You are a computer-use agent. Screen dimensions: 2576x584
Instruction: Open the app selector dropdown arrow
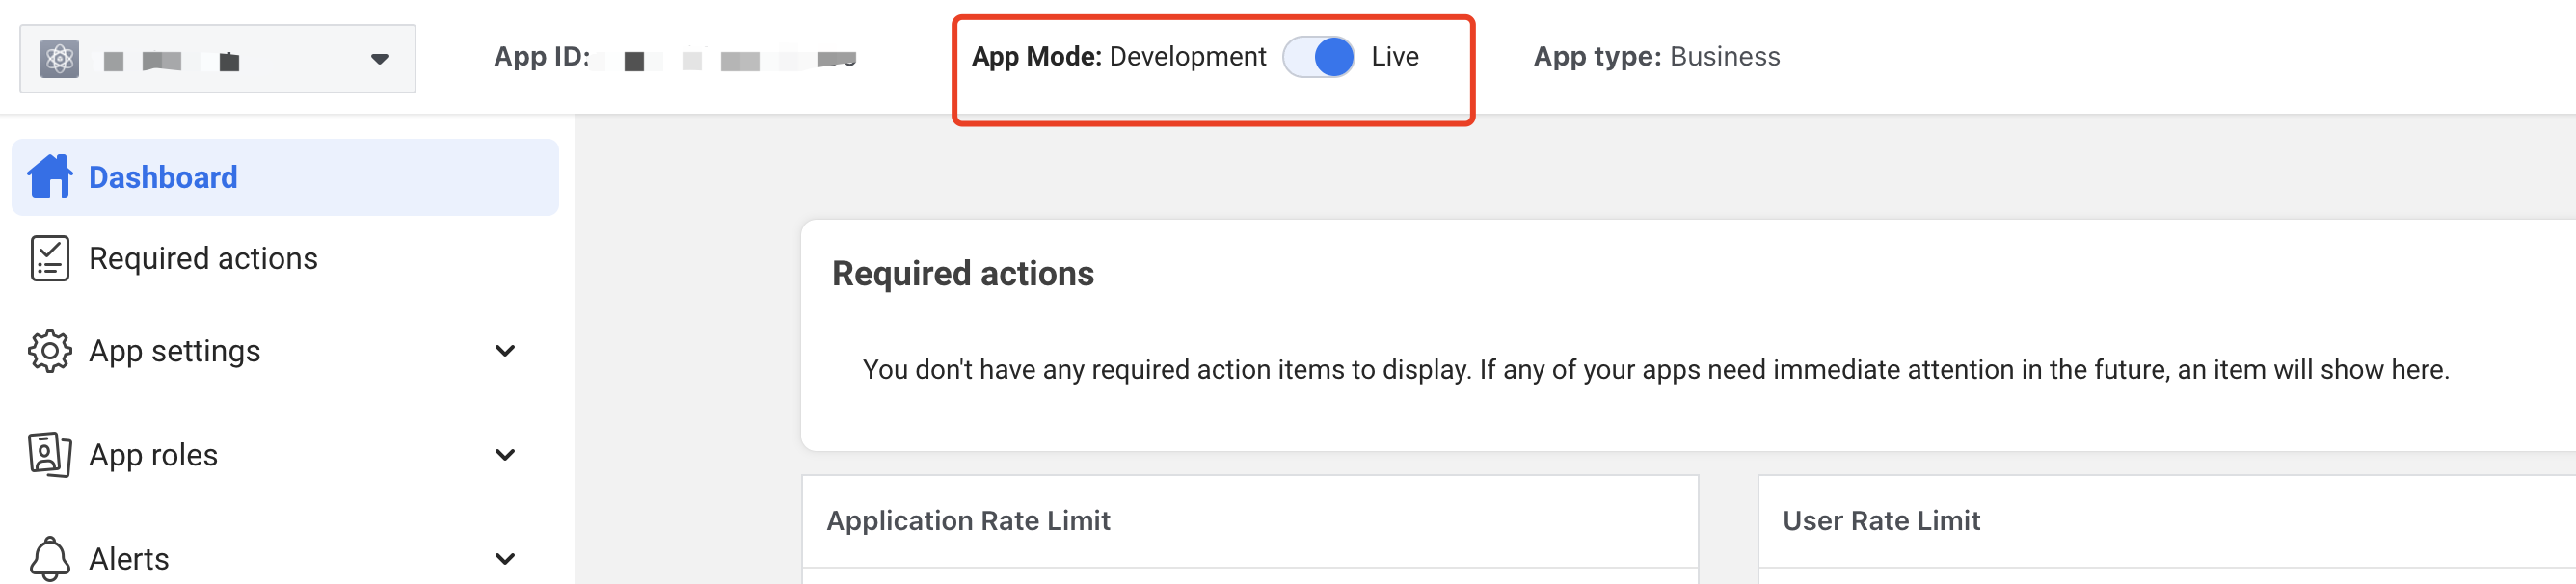click(379, 59)
